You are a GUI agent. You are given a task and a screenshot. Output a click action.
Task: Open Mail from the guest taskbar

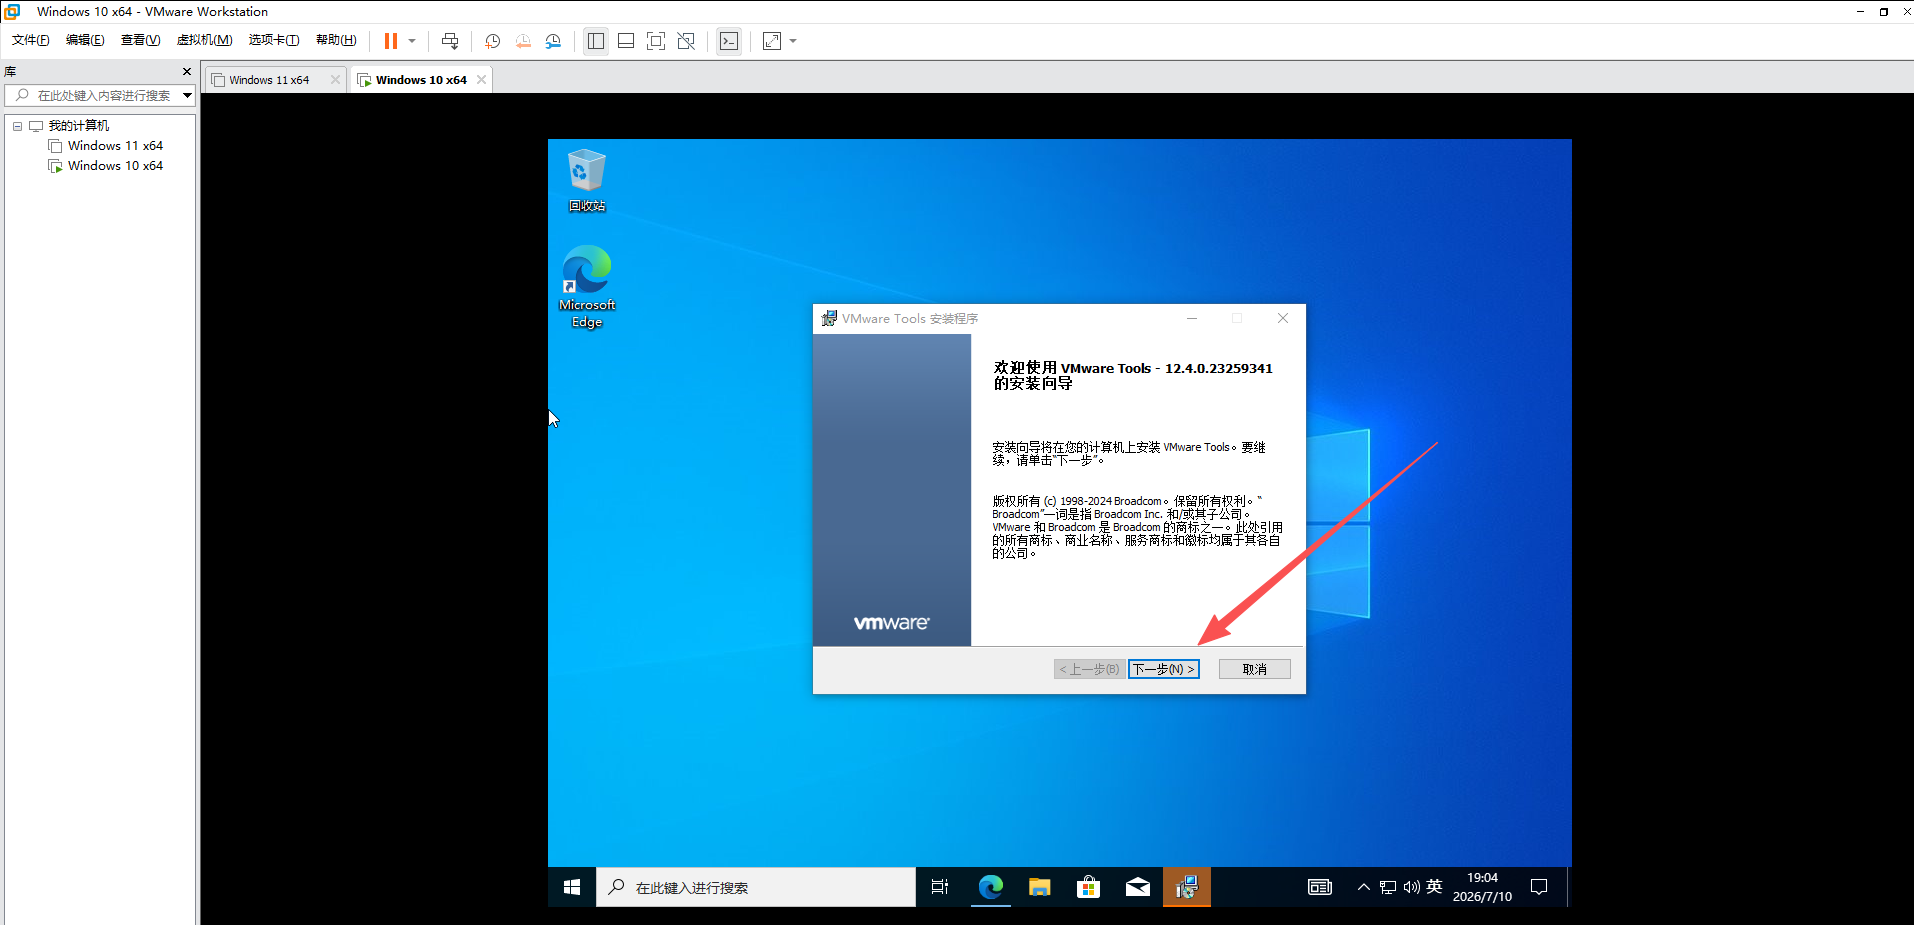(x=1137, y=887)
